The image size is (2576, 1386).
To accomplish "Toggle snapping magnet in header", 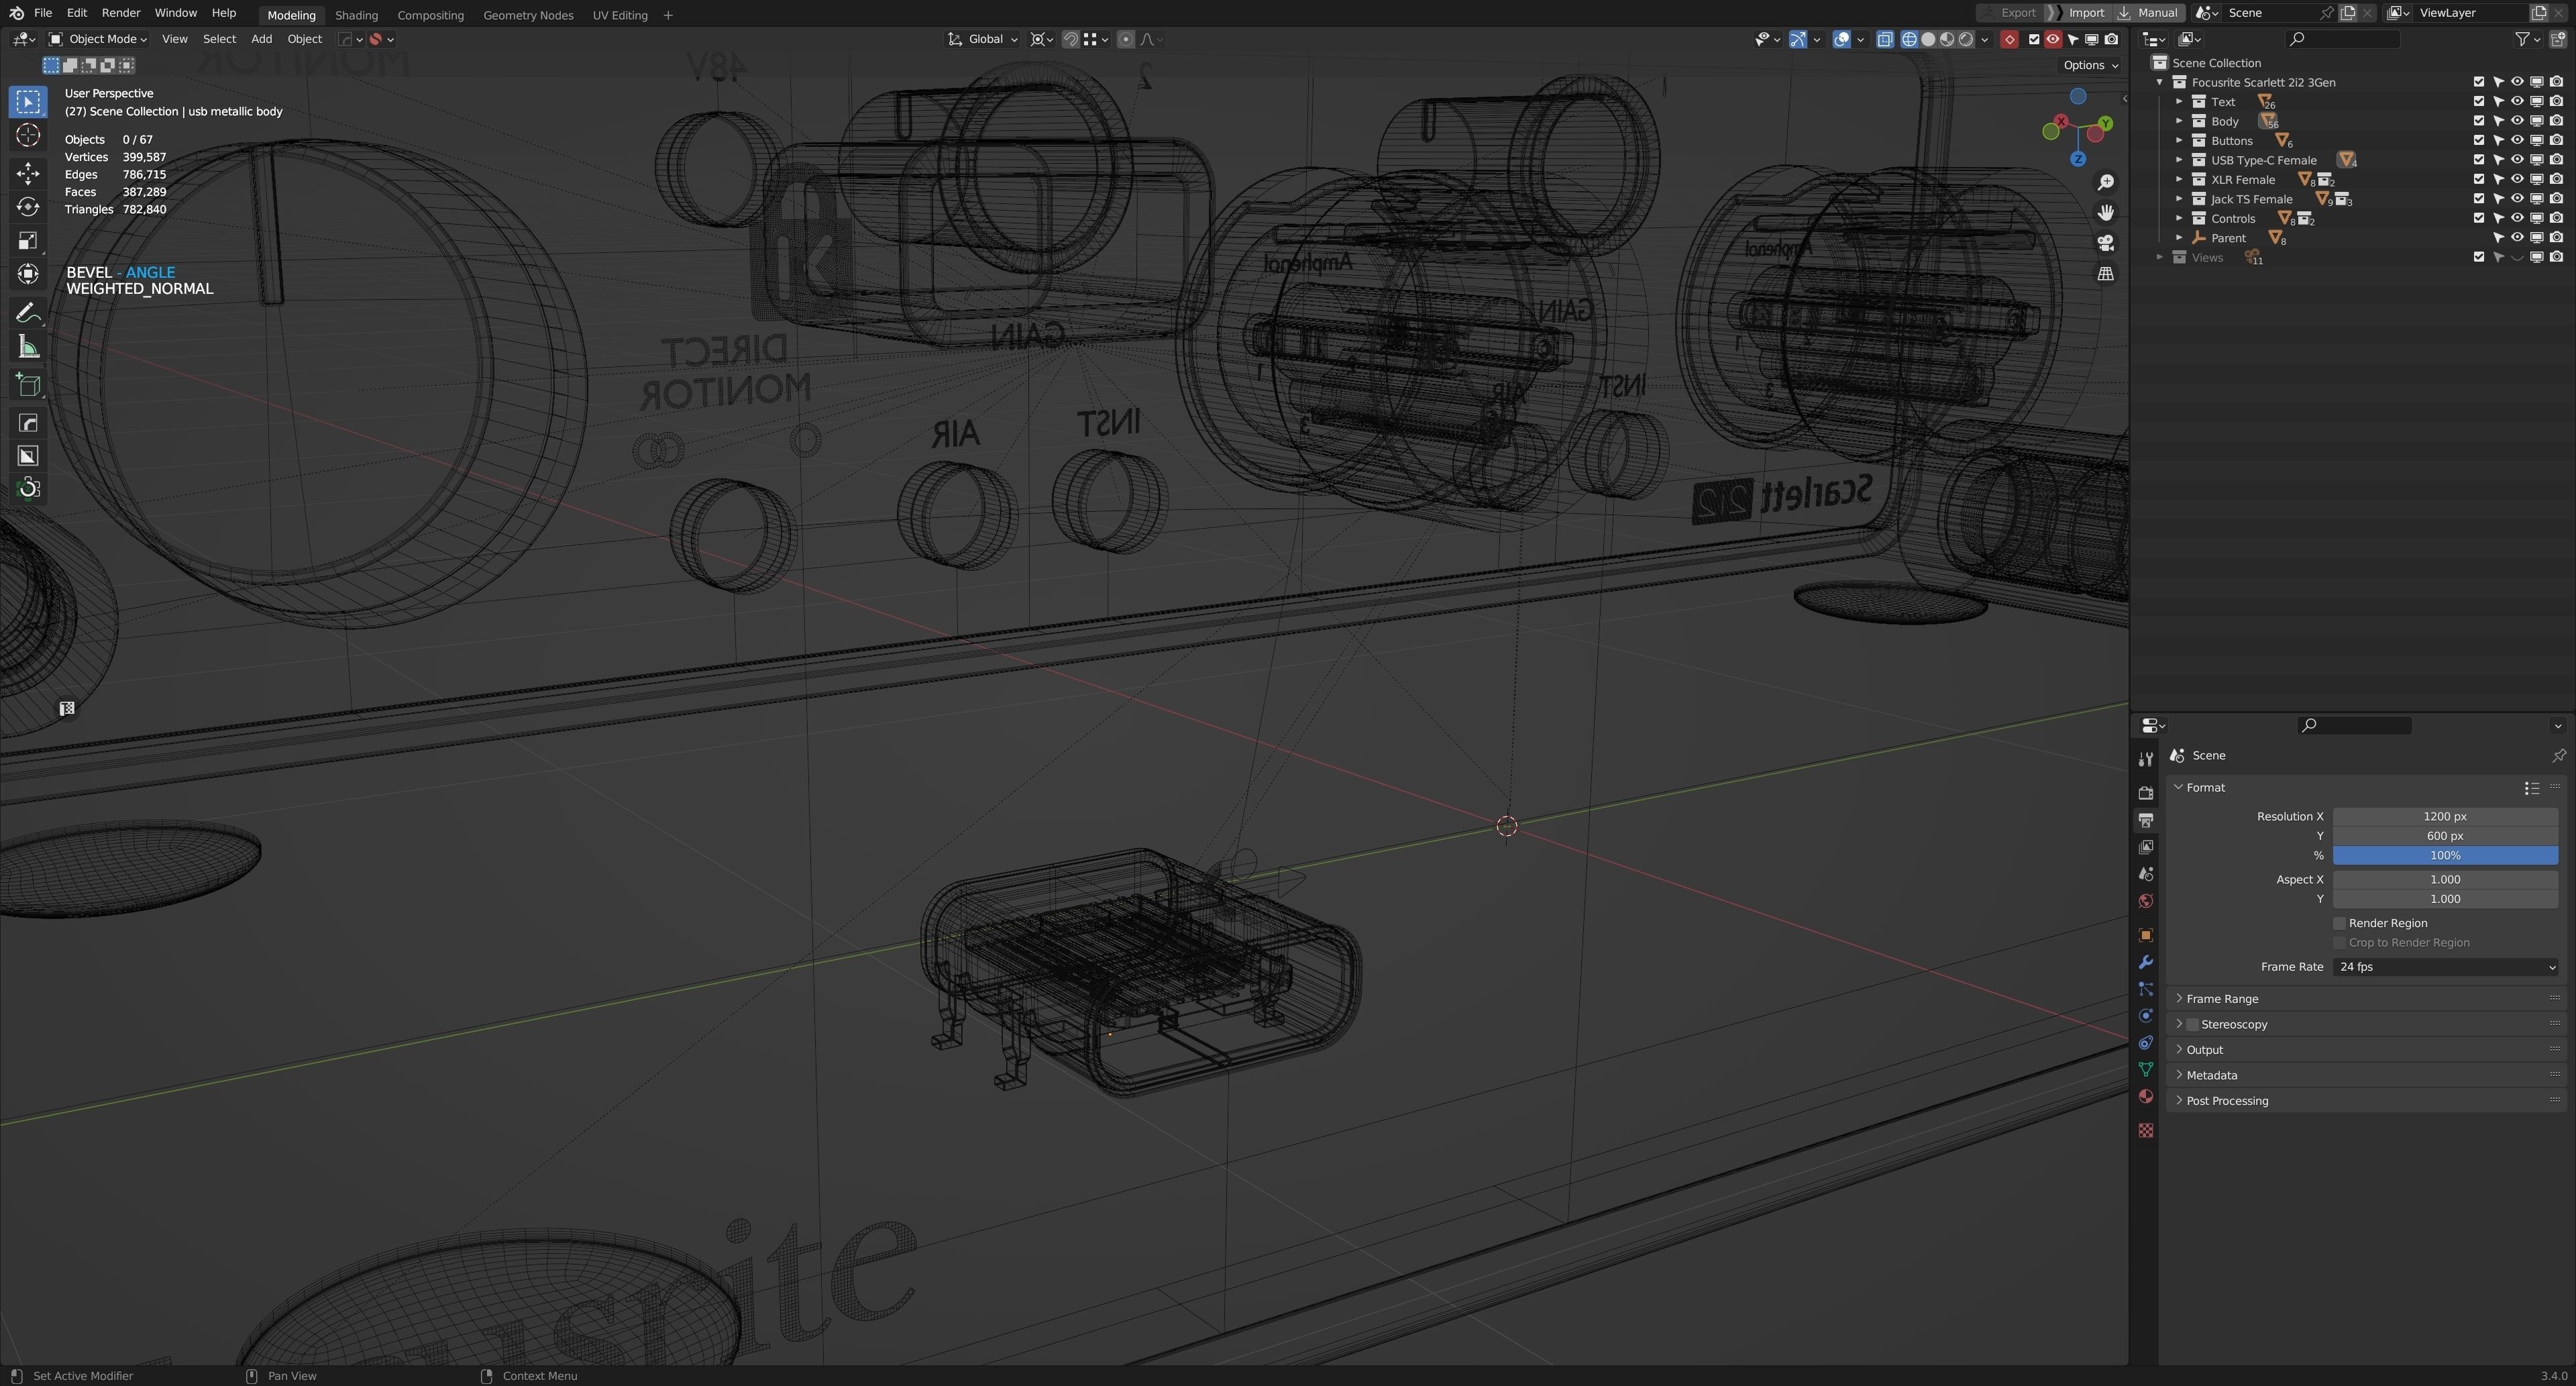I will [x=1070, y=39].
